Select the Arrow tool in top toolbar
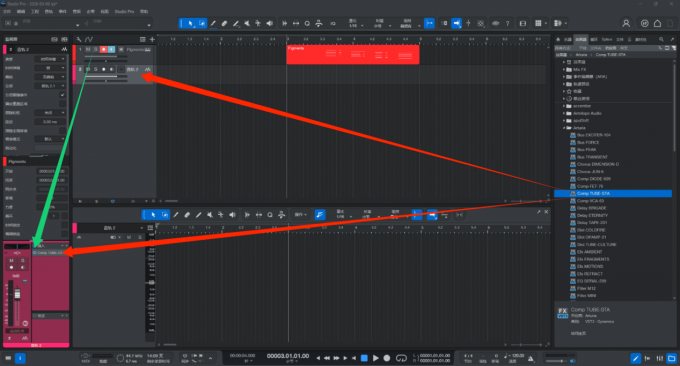 click(x=190, y=23)
